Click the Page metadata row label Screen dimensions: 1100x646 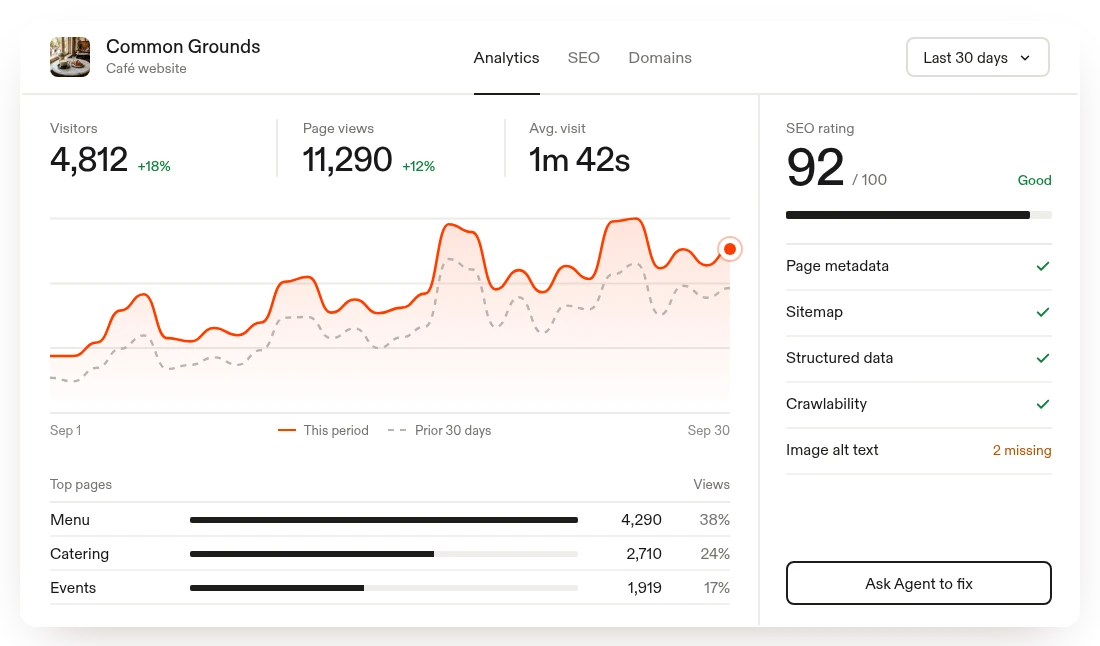(838, 266)
